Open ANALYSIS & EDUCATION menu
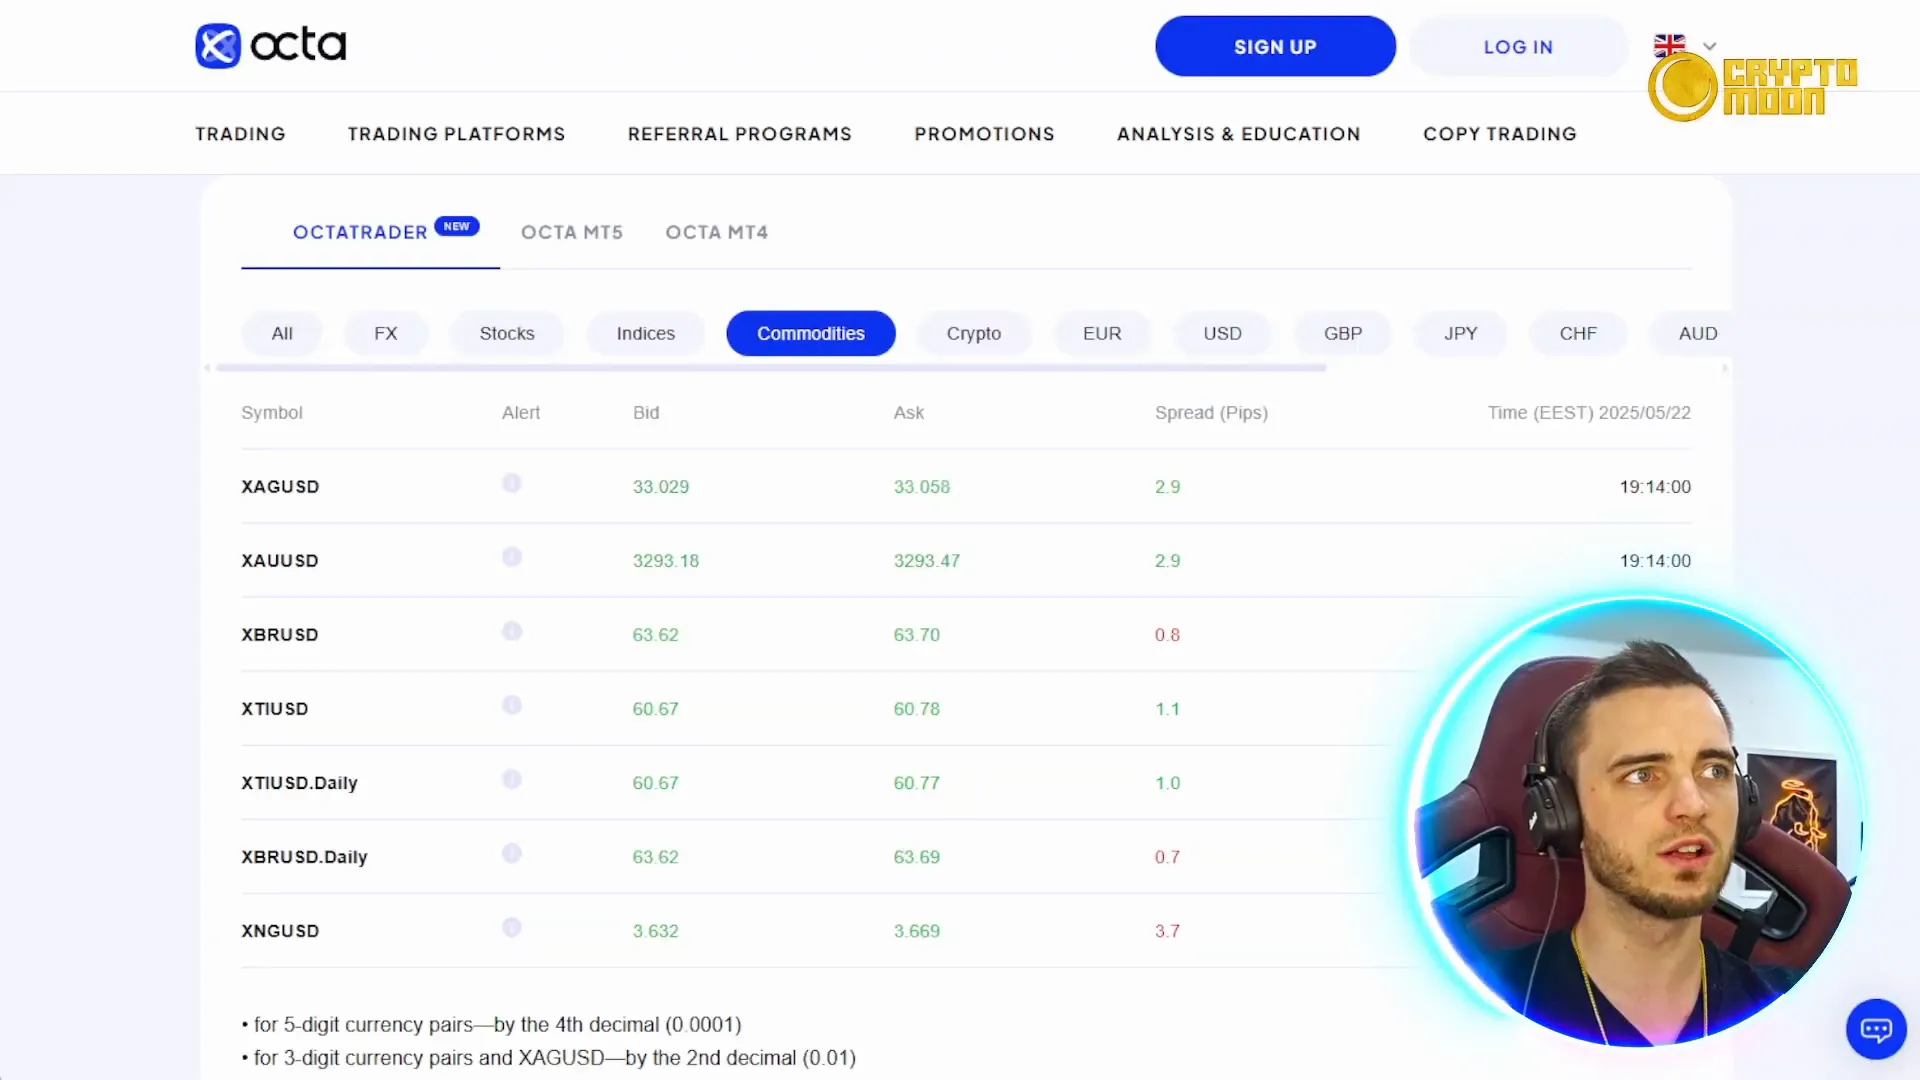Image resolution: width=1920 pixels, height=1080 pixels. (1238, 134)
